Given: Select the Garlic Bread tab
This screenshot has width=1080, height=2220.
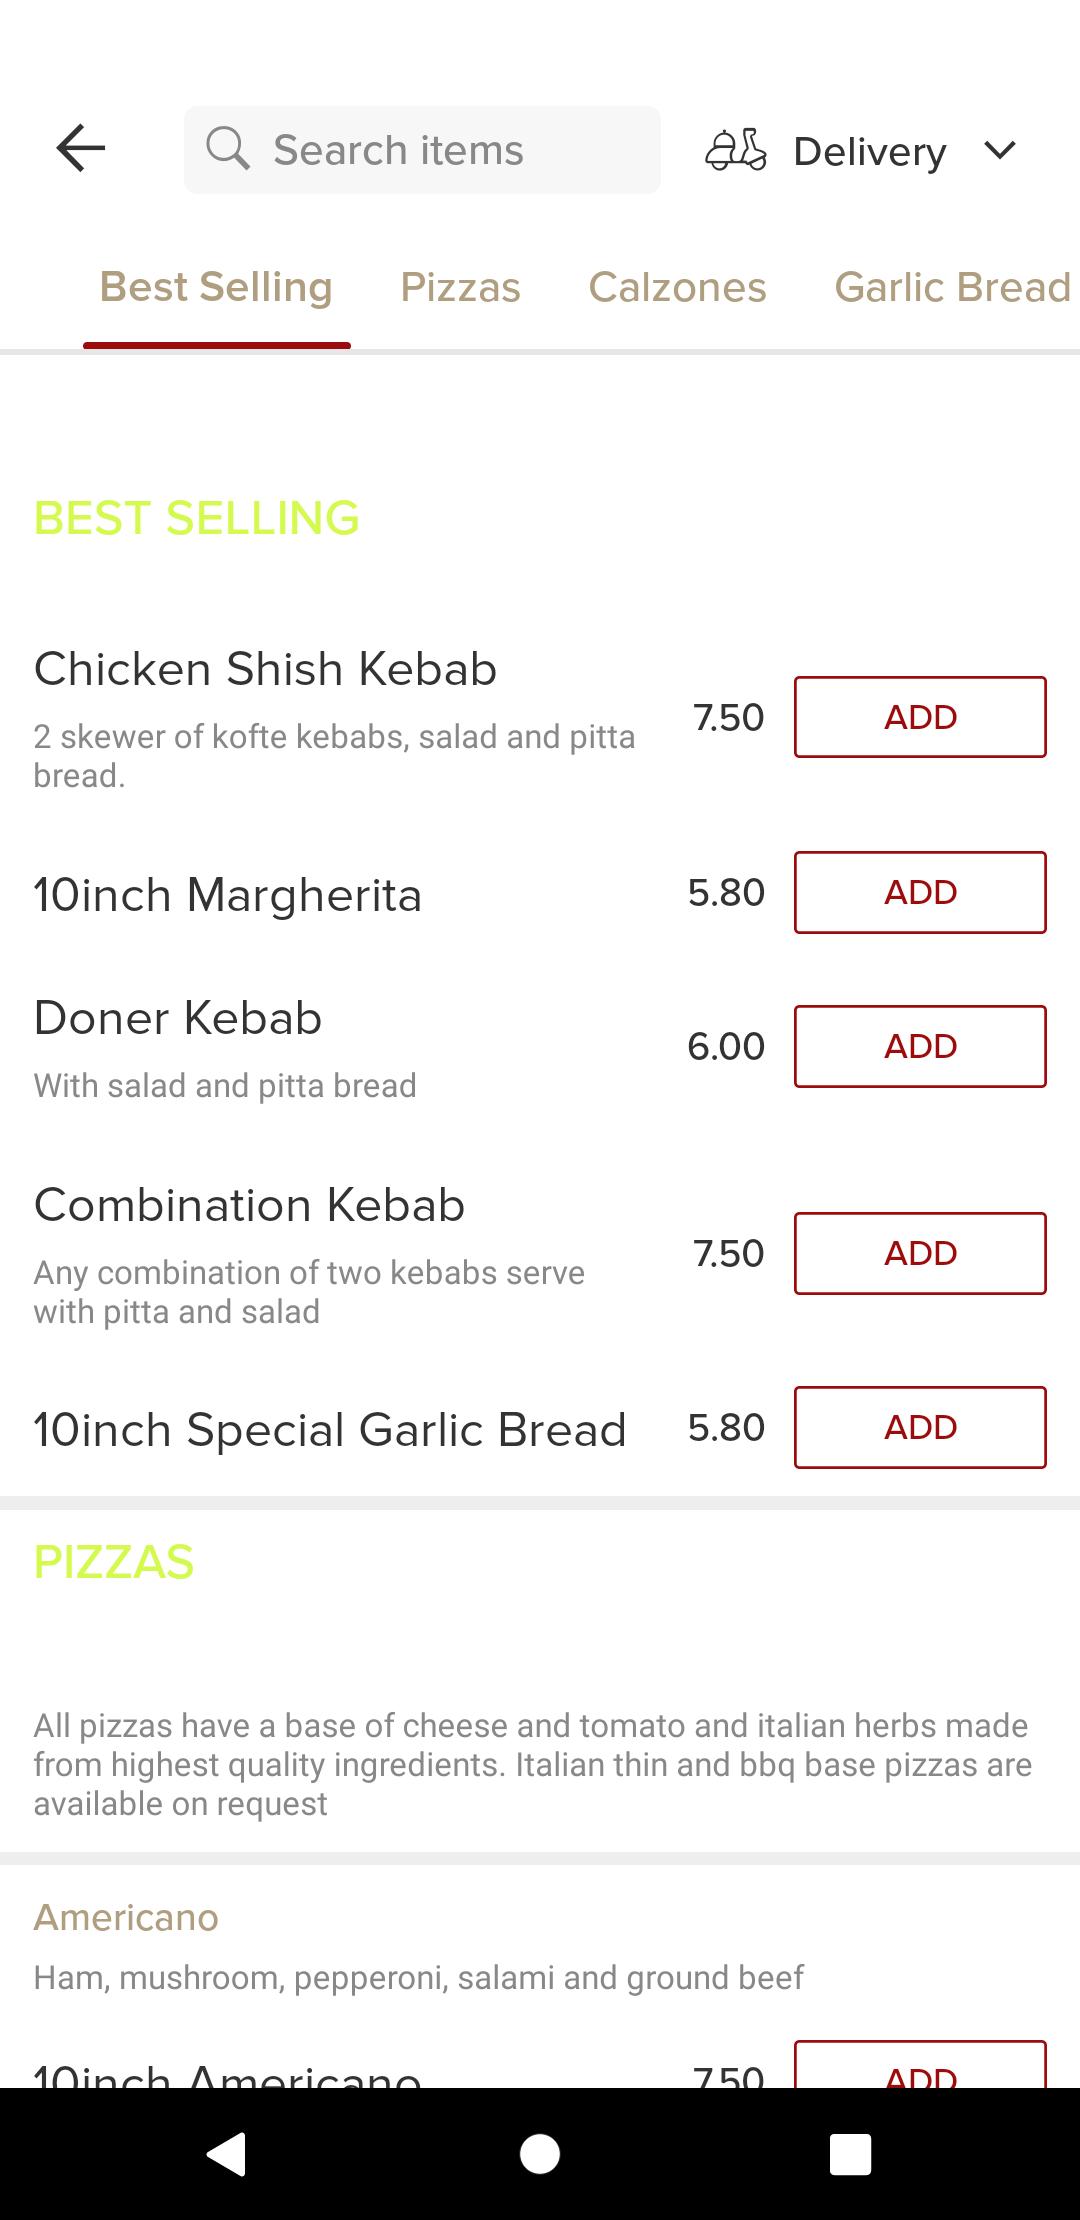Looking at the screenshot, I should (951, 288).
